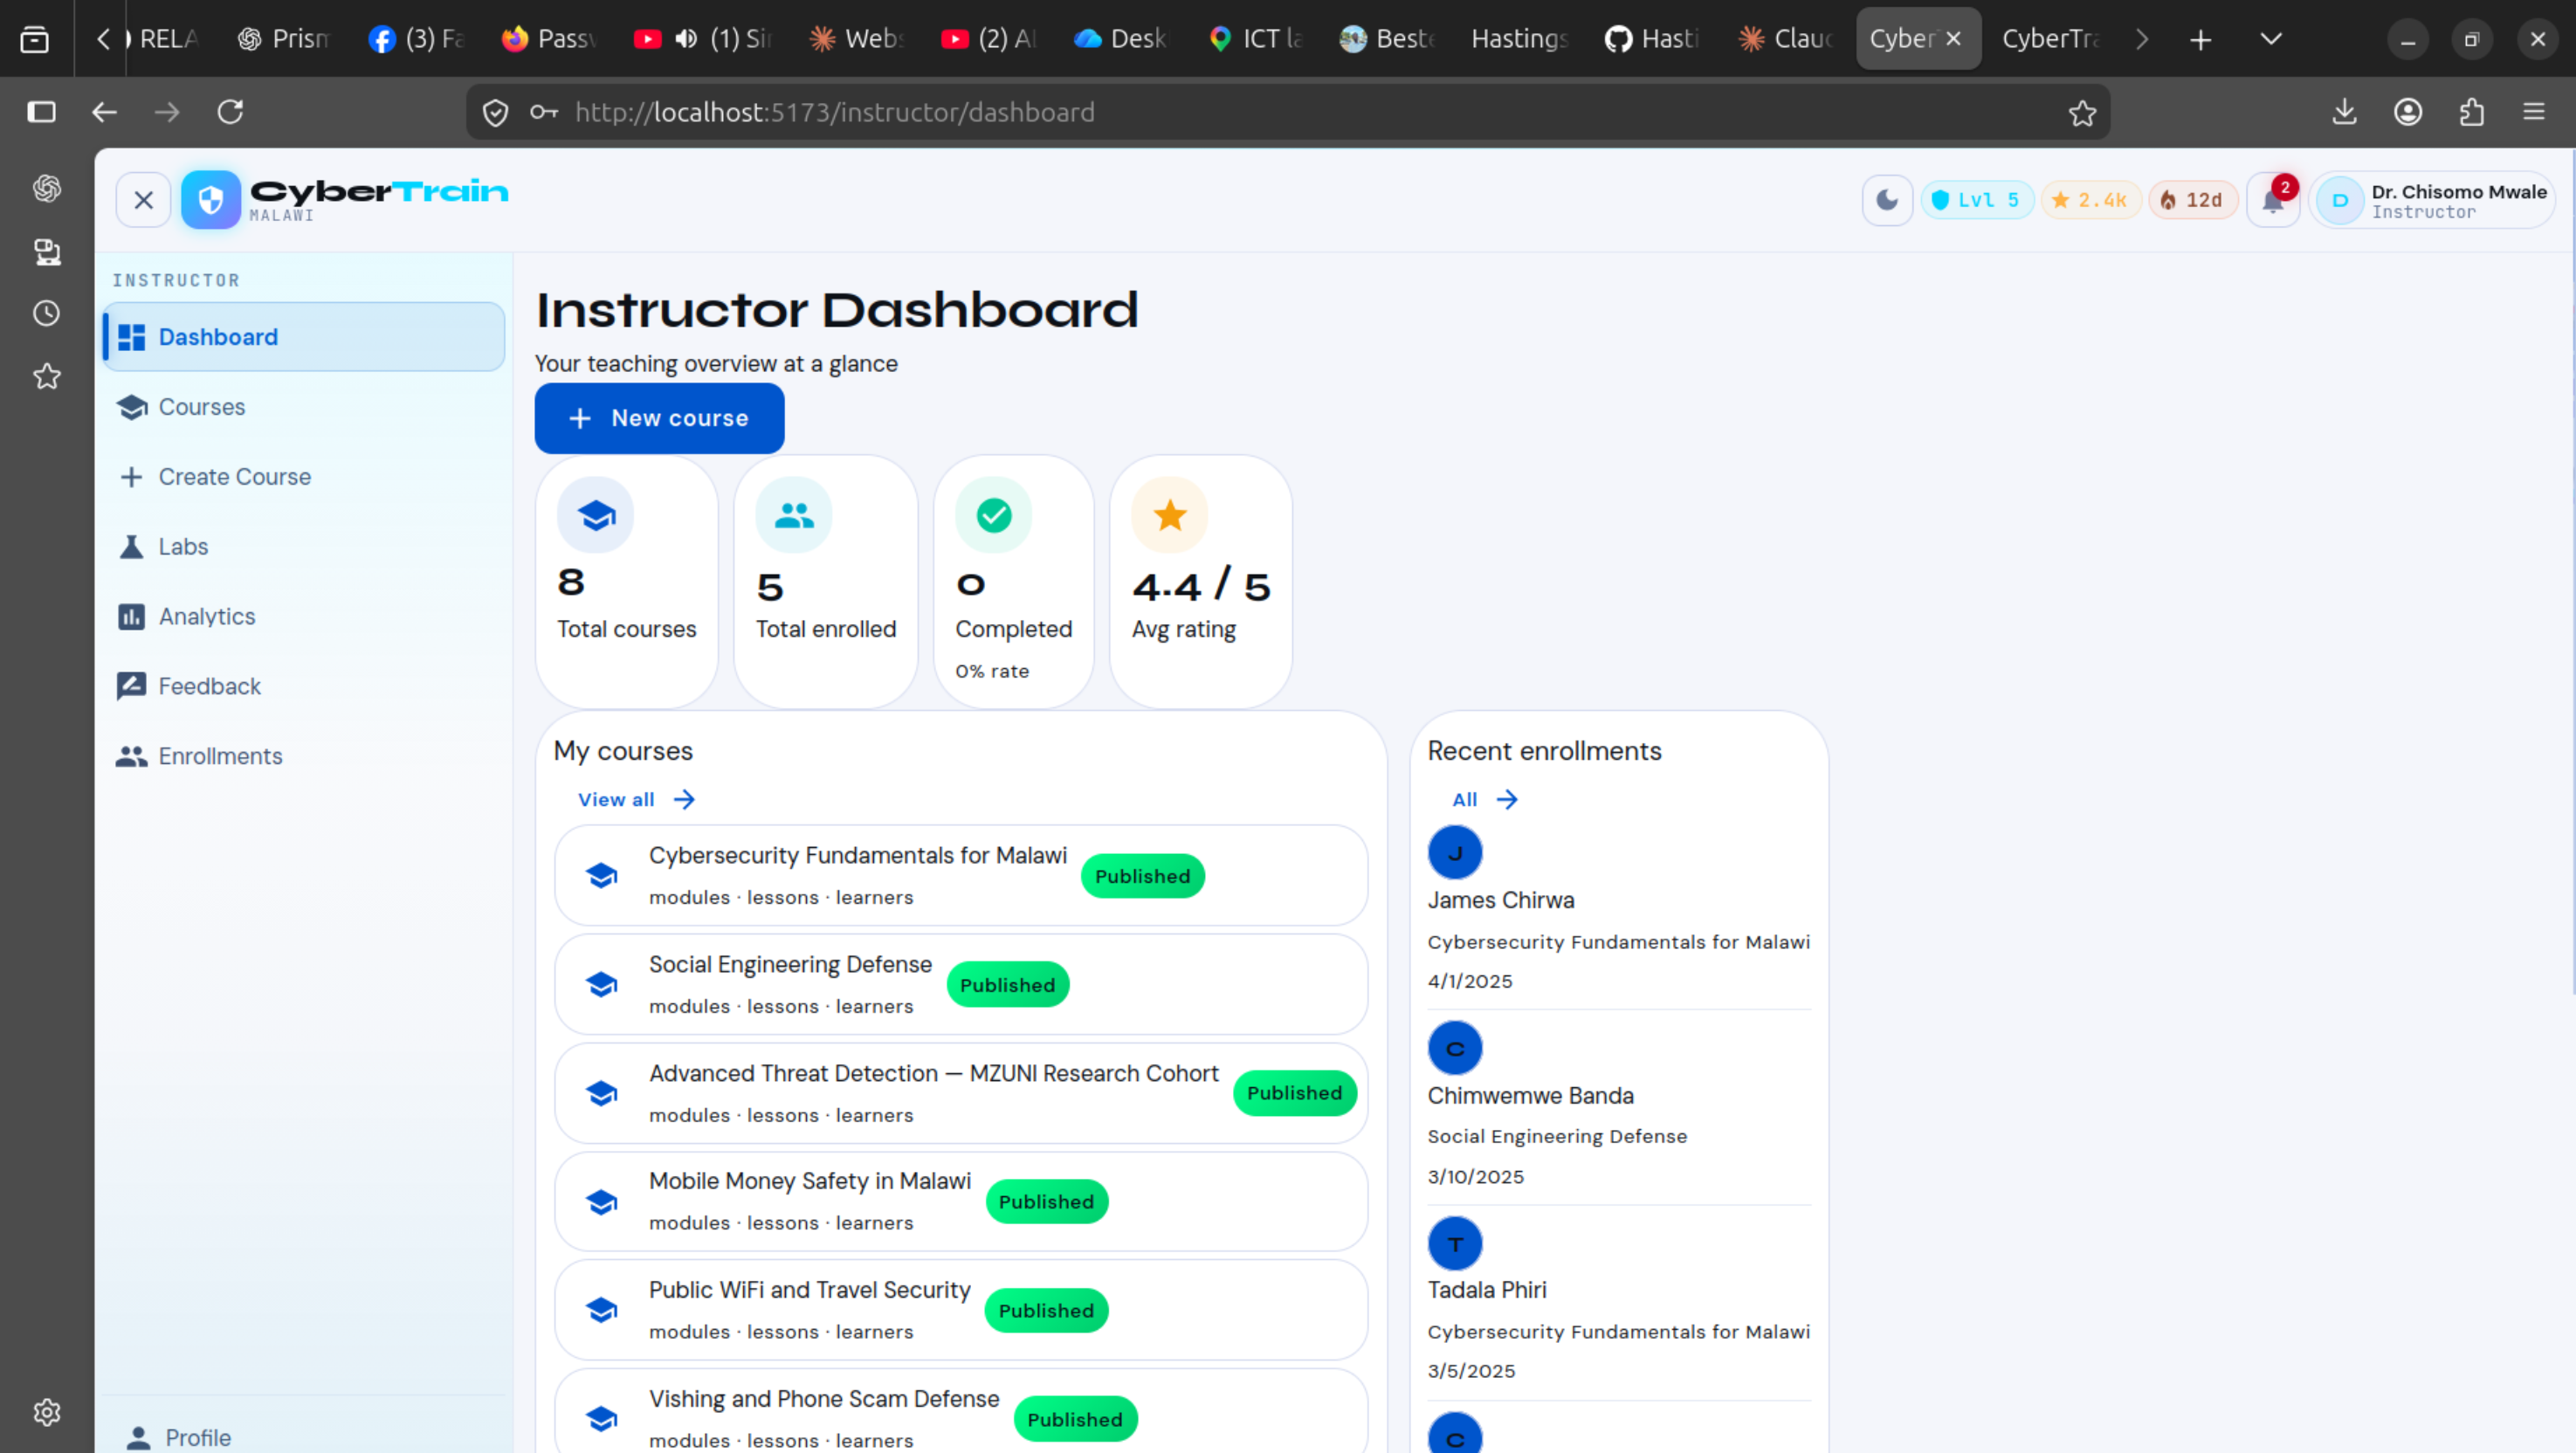Image resolution: width=2576 pixels, height=1453 pixels.
Task: Bookmark page with star icon in address bar
Action: (x=2082, y=112)
